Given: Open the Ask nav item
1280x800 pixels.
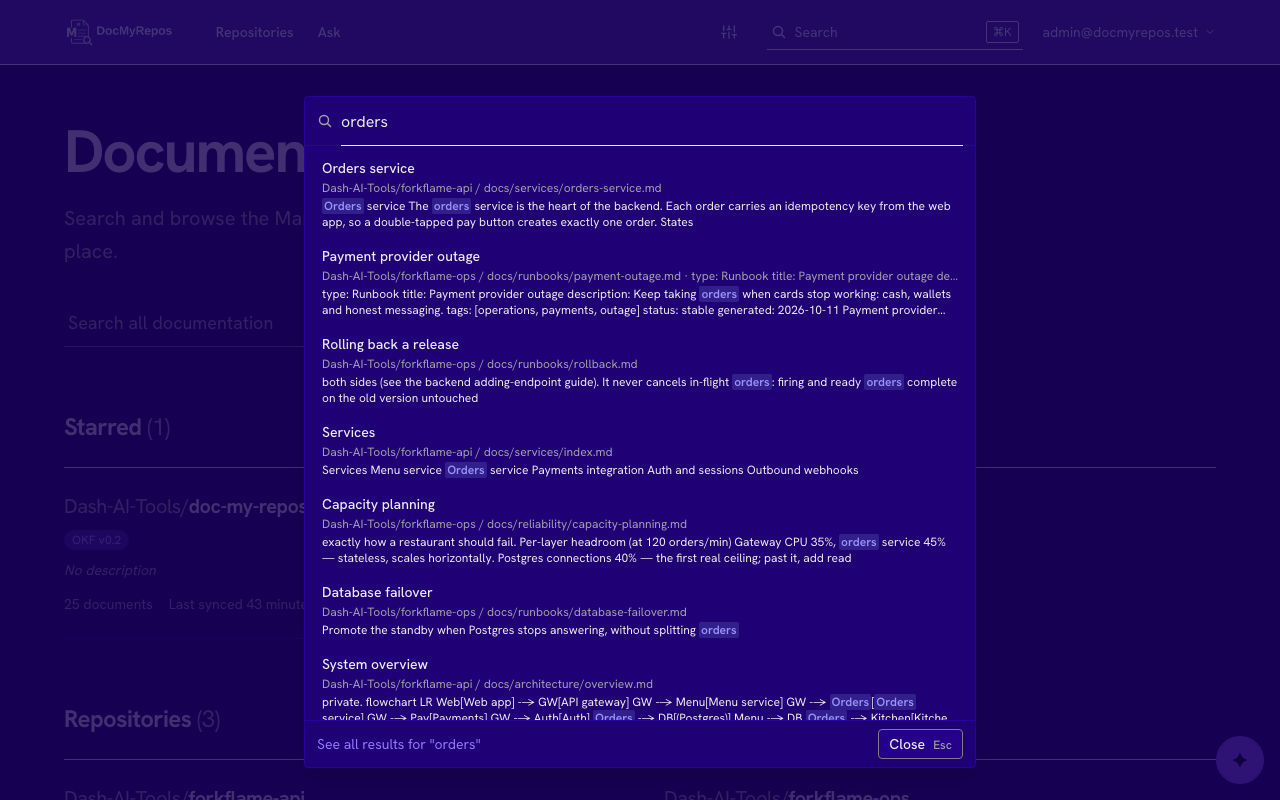Looking at the screenshot, I should (x=329, y=32).
